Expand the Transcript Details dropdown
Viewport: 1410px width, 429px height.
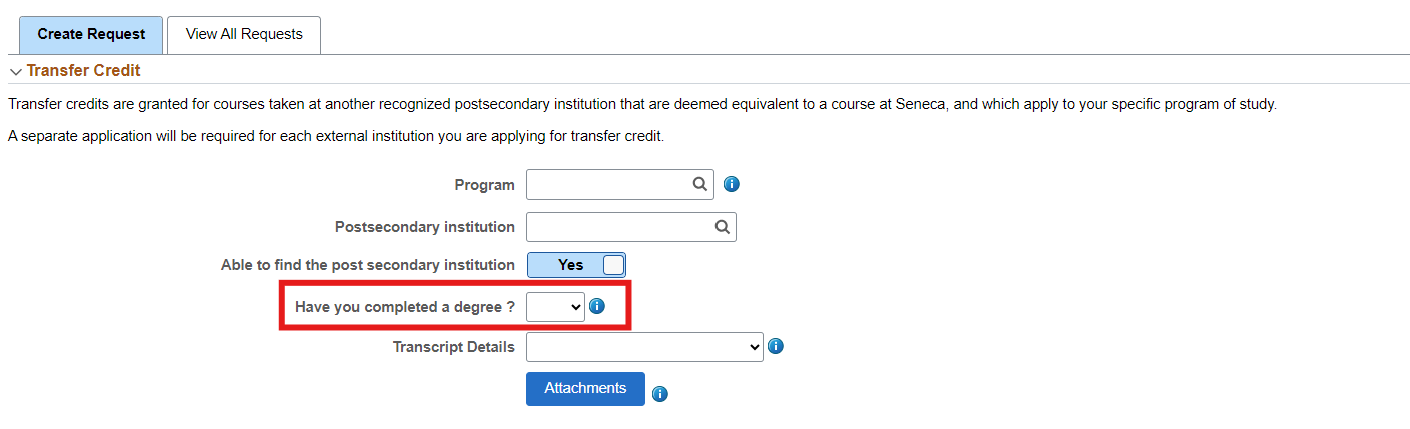pos(644,347)
